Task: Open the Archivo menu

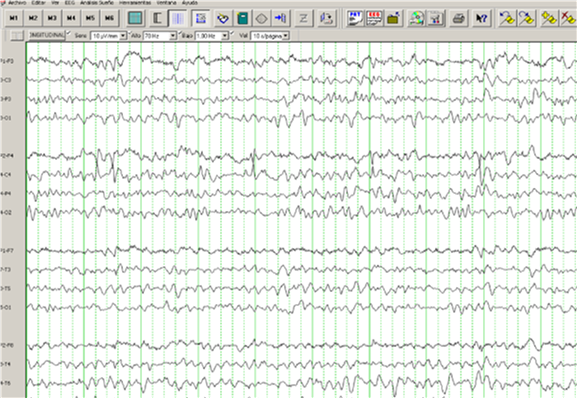Action: [17, 3]
